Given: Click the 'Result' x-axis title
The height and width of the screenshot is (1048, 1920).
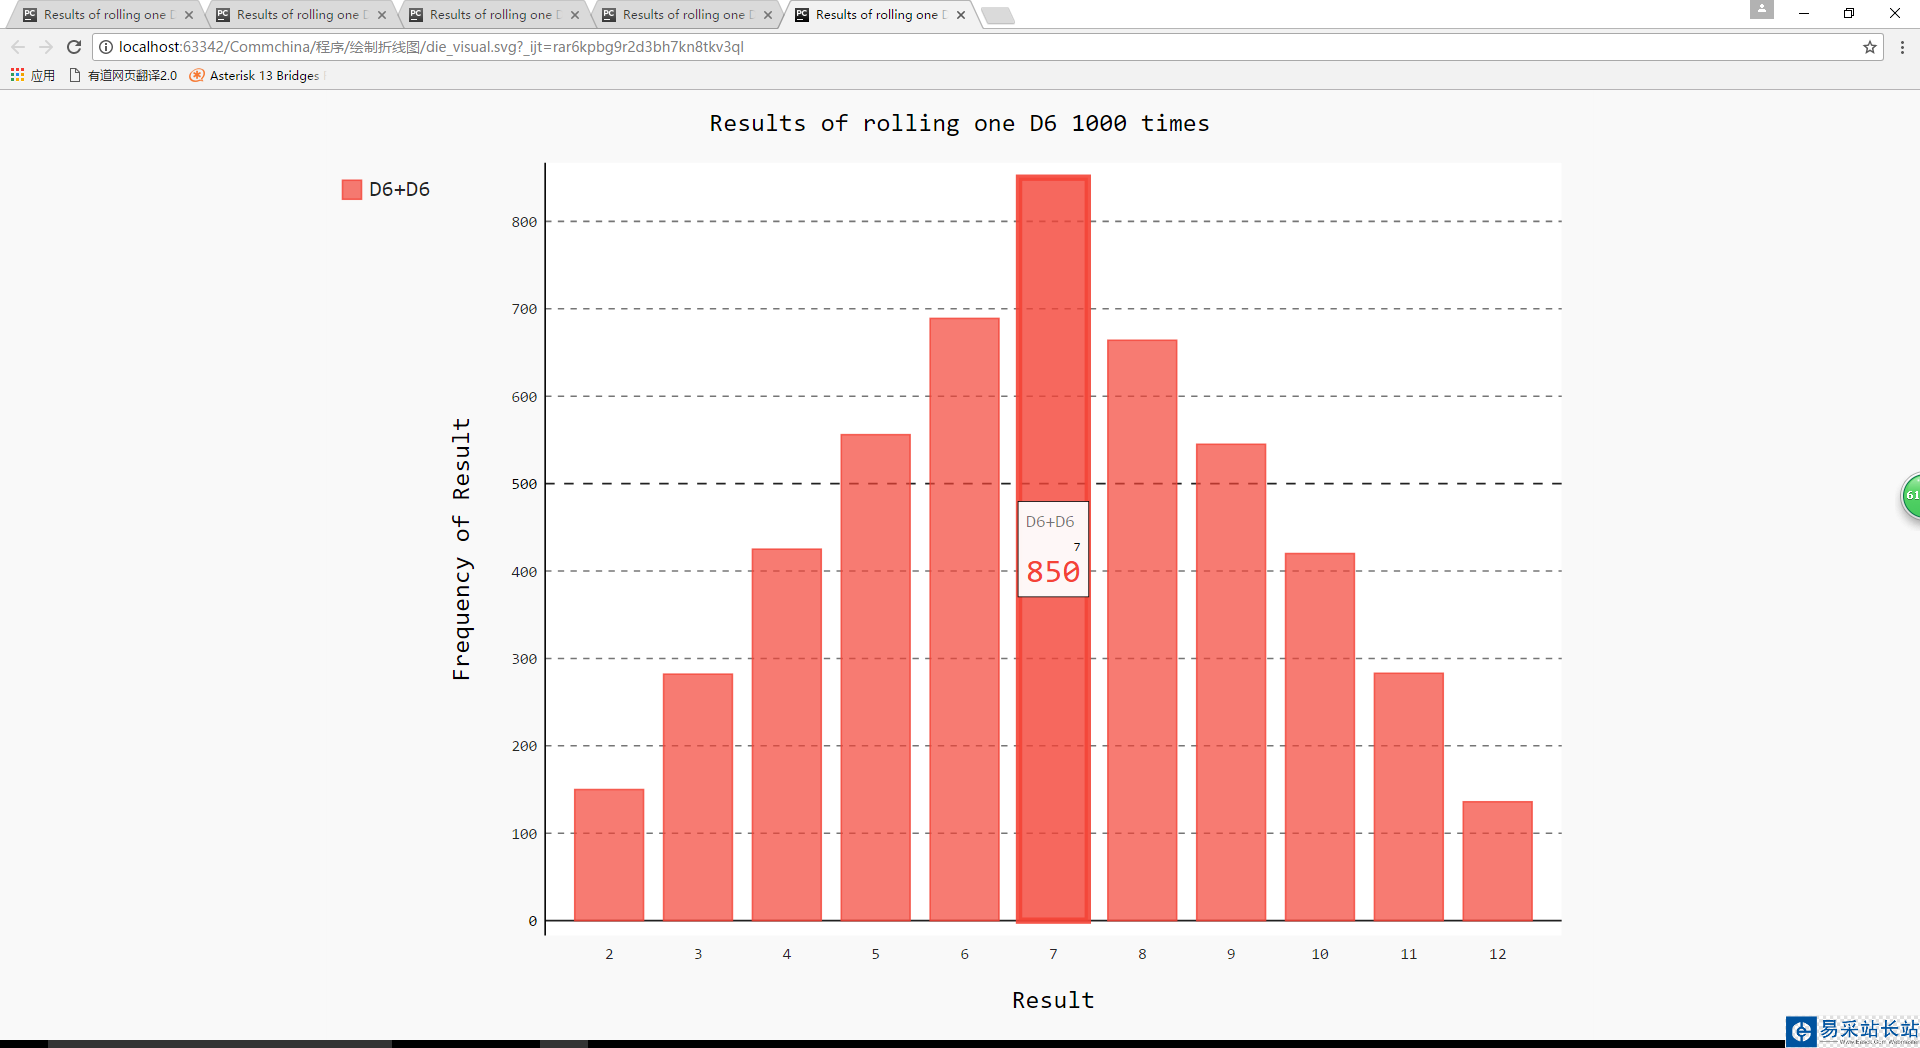Looking at the screenshot, I should point(1053,1000).
